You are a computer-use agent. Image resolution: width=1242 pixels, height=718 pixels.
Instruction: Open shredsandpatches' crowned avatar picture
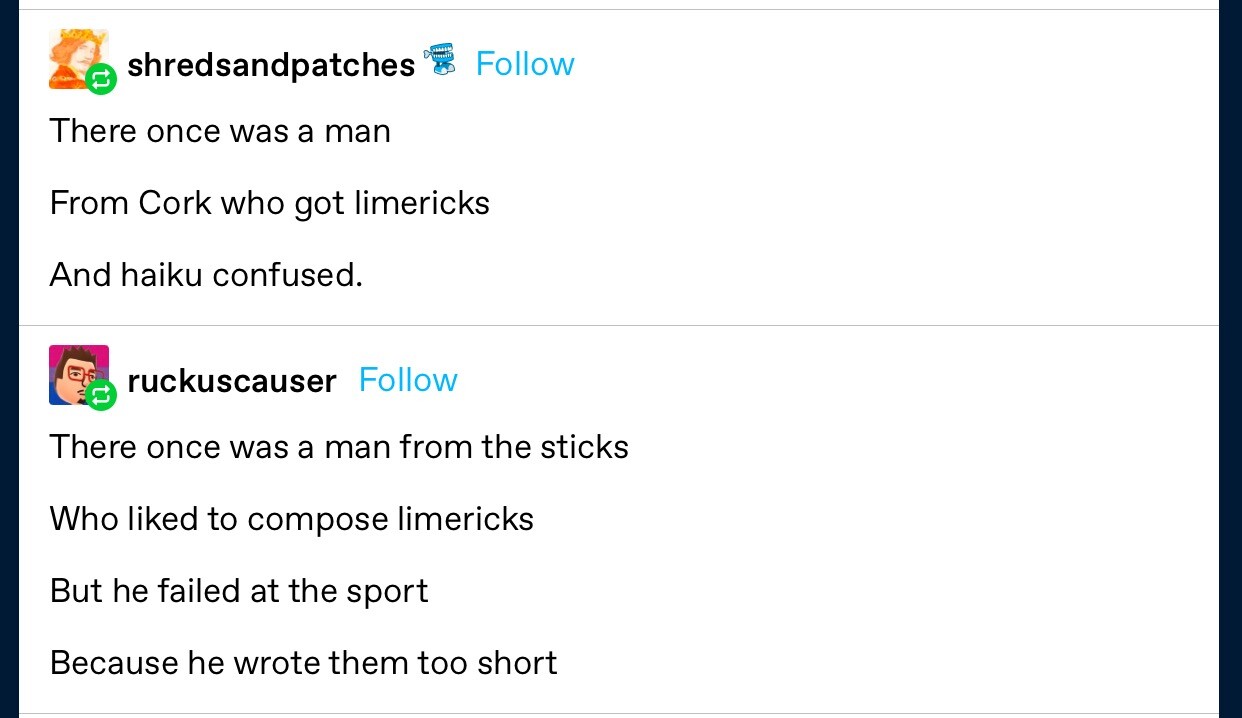click(x=74, y=56)
